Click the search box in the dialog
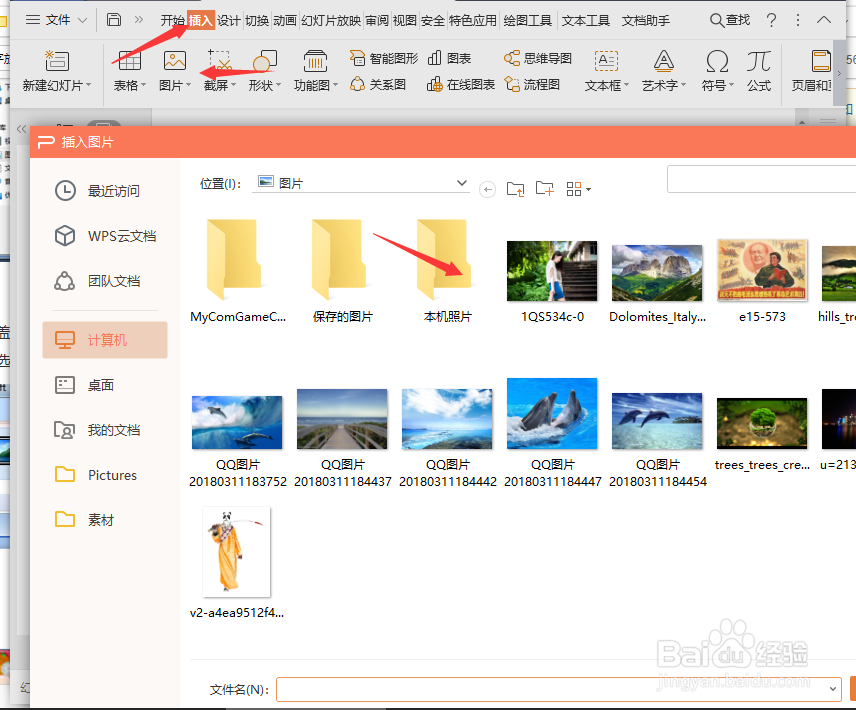Image resolution: width=856 pixels, height=710 pixels. pos(762,179)
